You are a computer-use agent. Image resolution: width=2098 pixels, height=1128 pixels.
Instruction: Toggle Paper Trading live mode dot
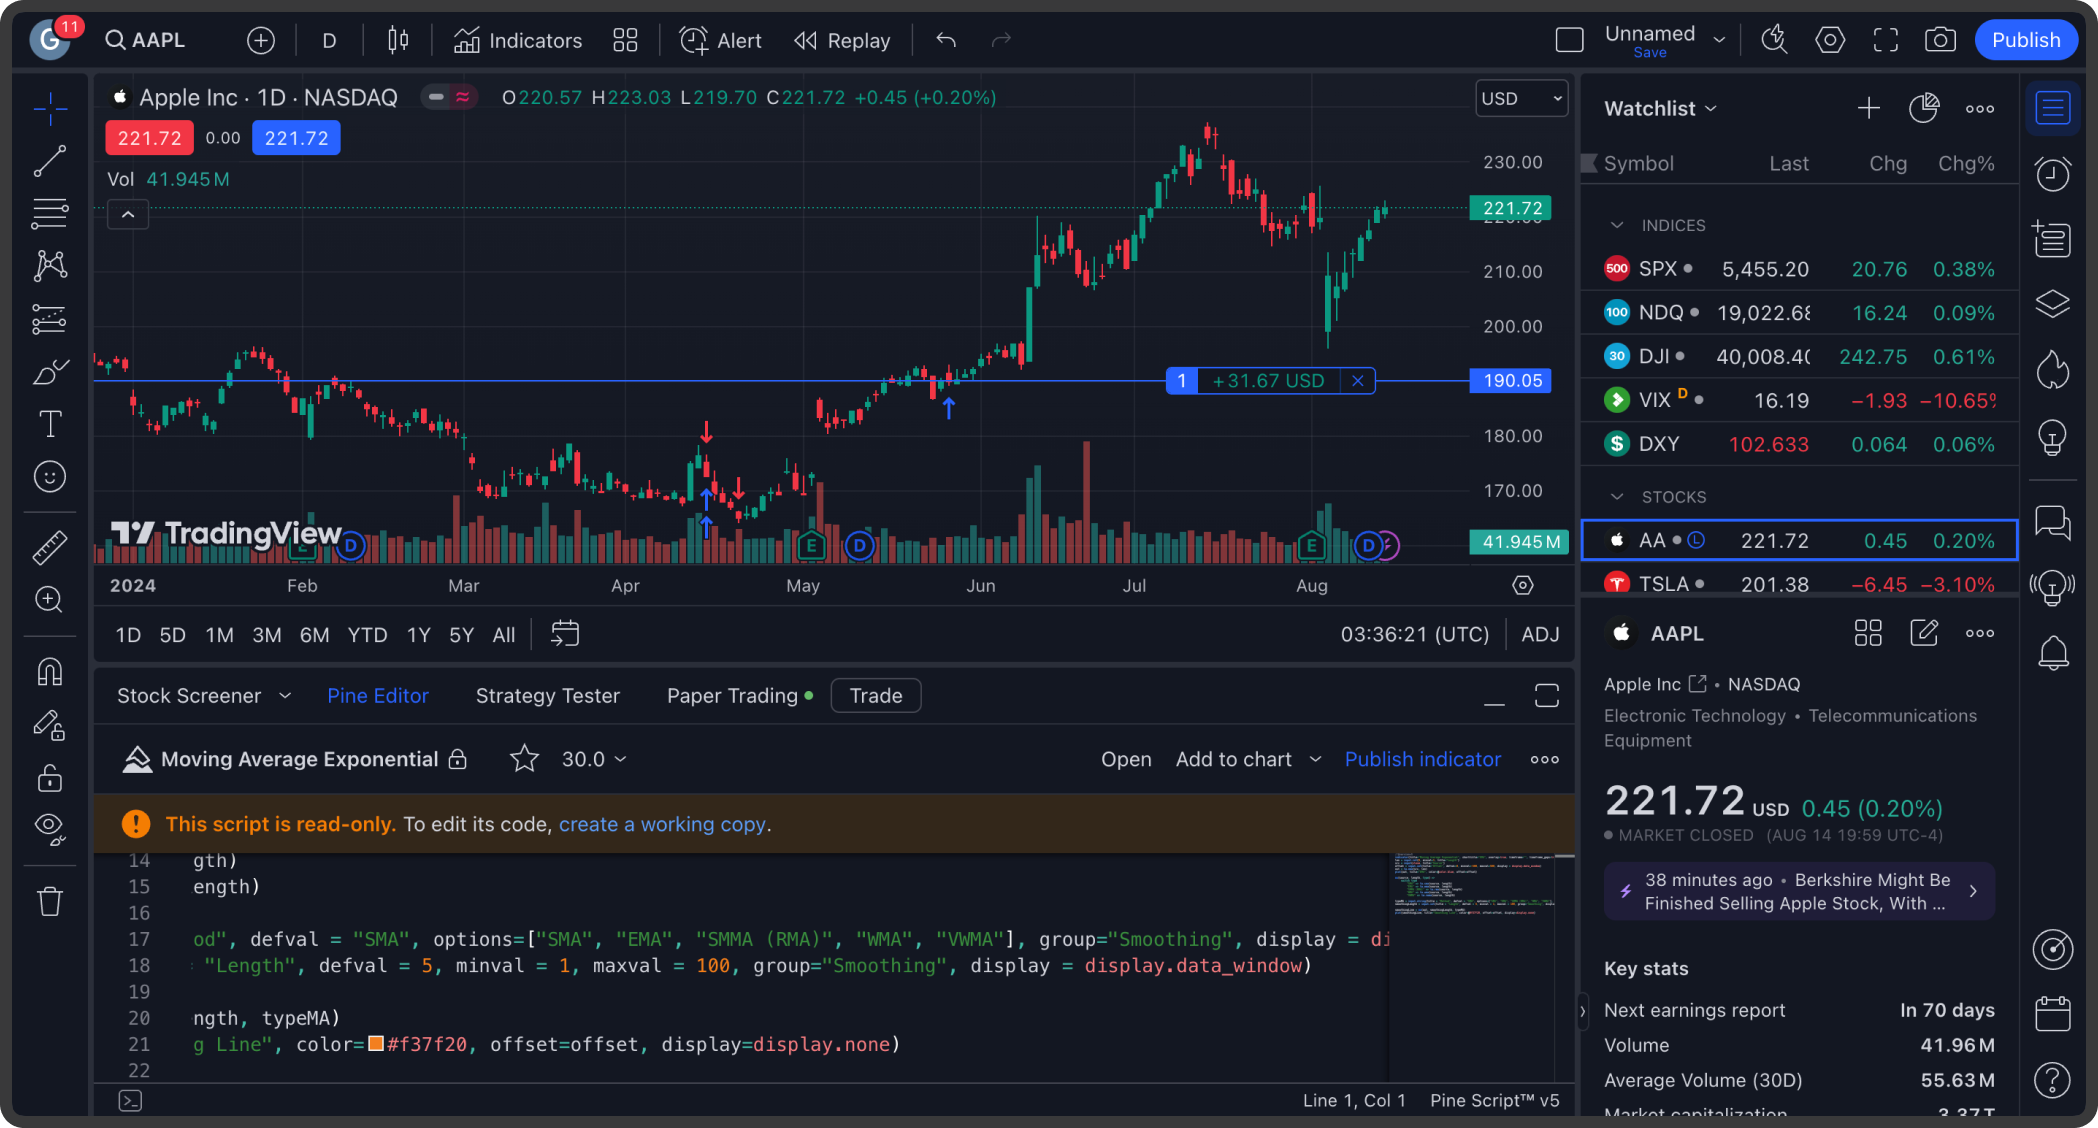tap(808, 695)
